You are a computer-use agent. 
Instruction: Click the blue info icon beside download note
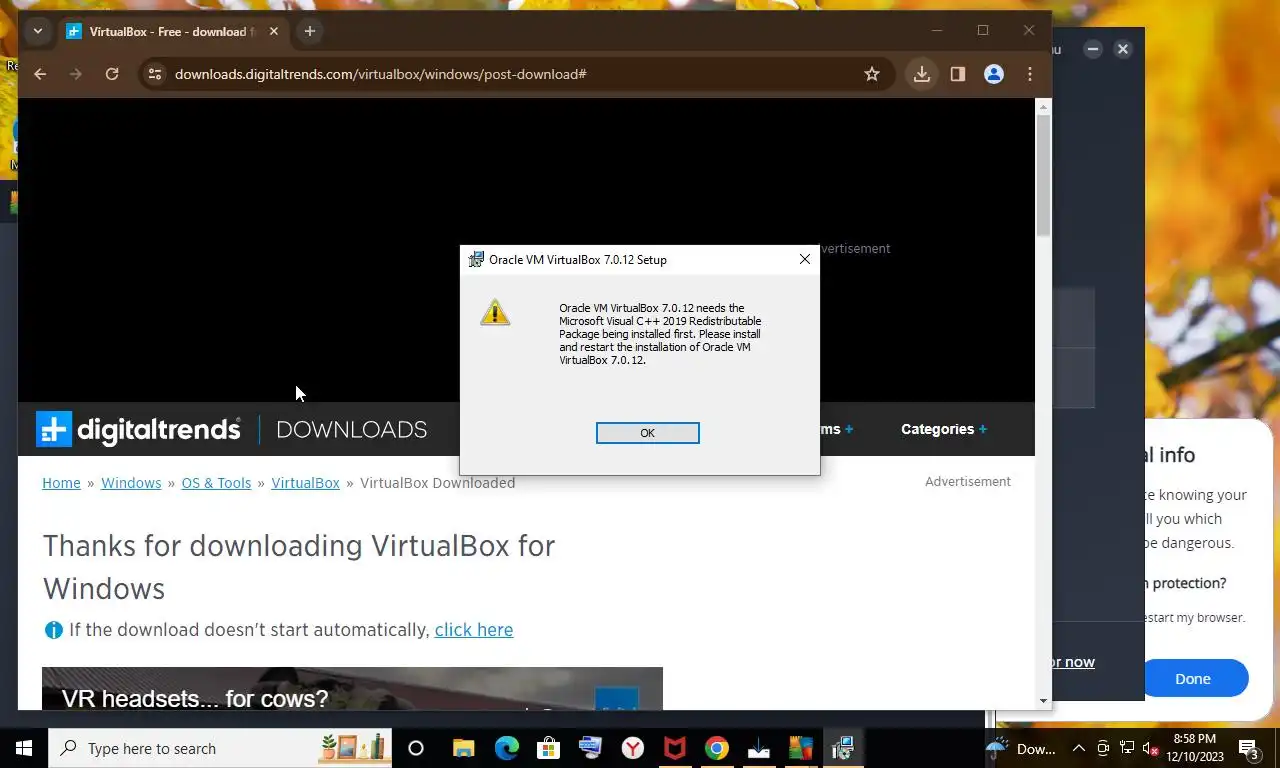53,630
